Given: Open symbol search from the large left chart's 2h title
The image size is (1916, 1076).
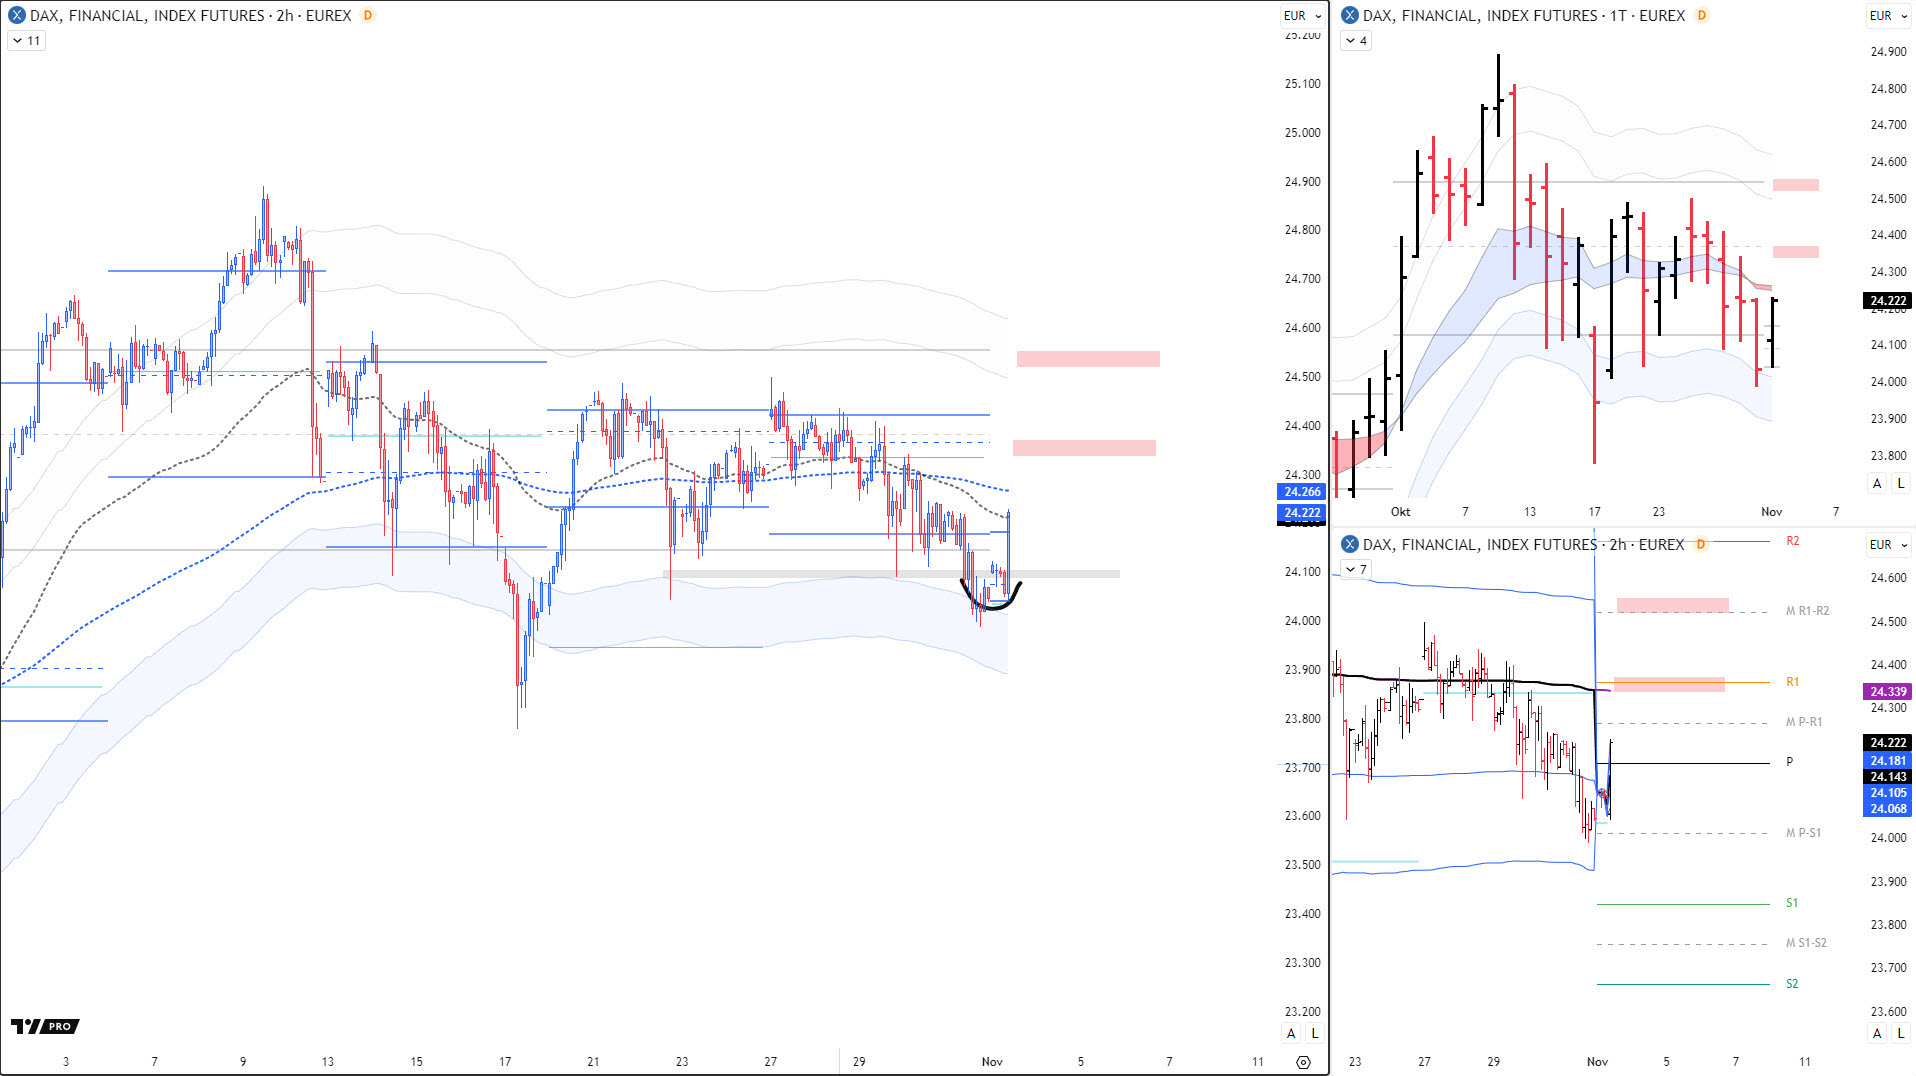Looking at the screenshot, I should point(190,15).
